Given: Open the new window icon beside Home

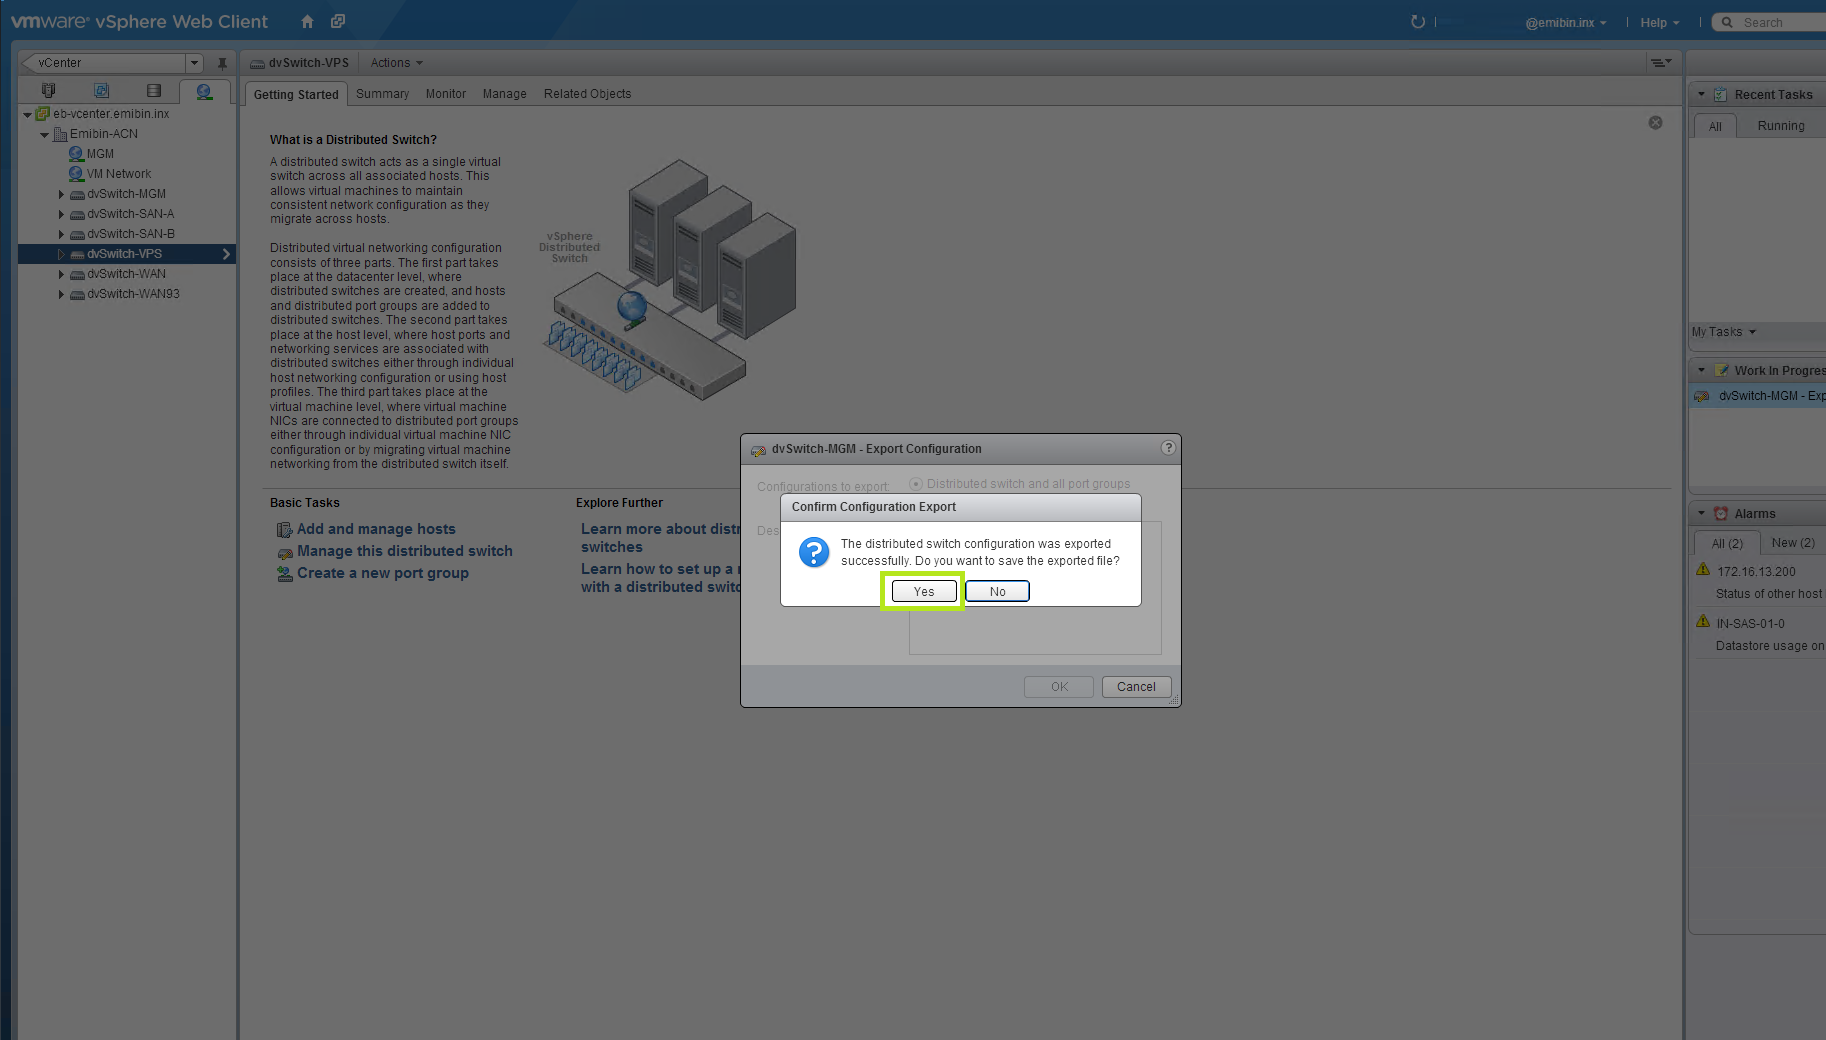Looking at the screenshot, I should click(x=338, y=22).
